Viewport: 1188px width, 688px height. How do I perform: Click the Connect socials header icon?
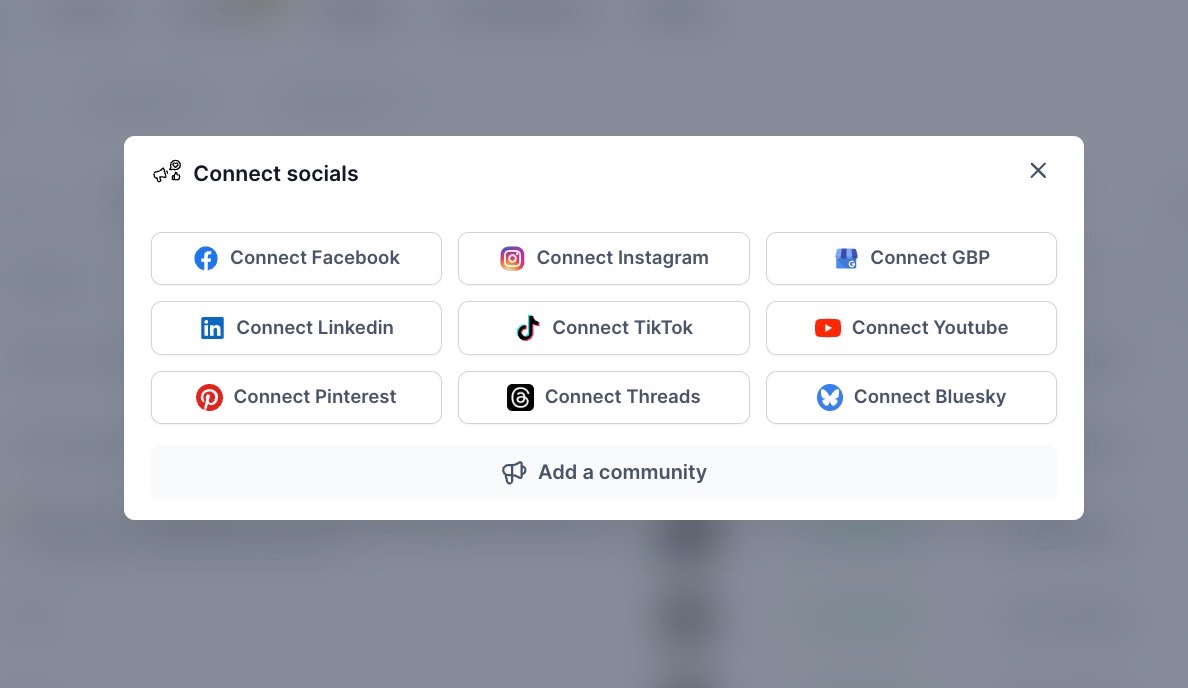167,172
